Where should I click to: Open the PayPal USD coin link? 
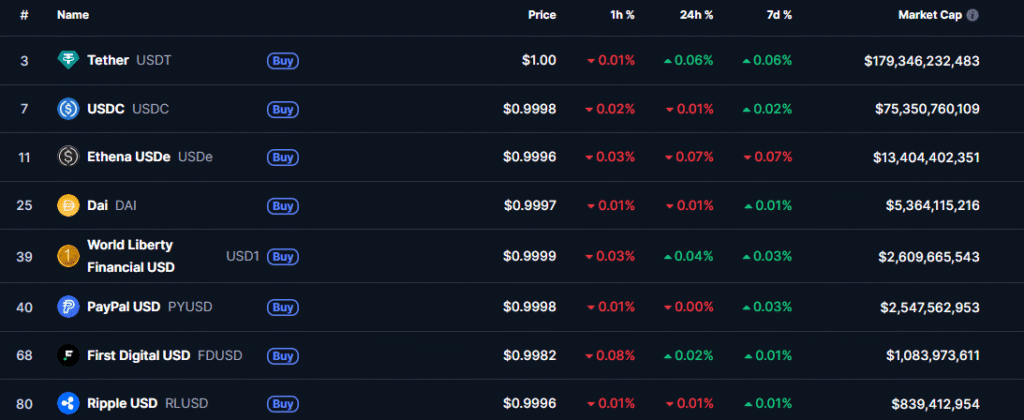pyautogui.click(x=124, y=307)
